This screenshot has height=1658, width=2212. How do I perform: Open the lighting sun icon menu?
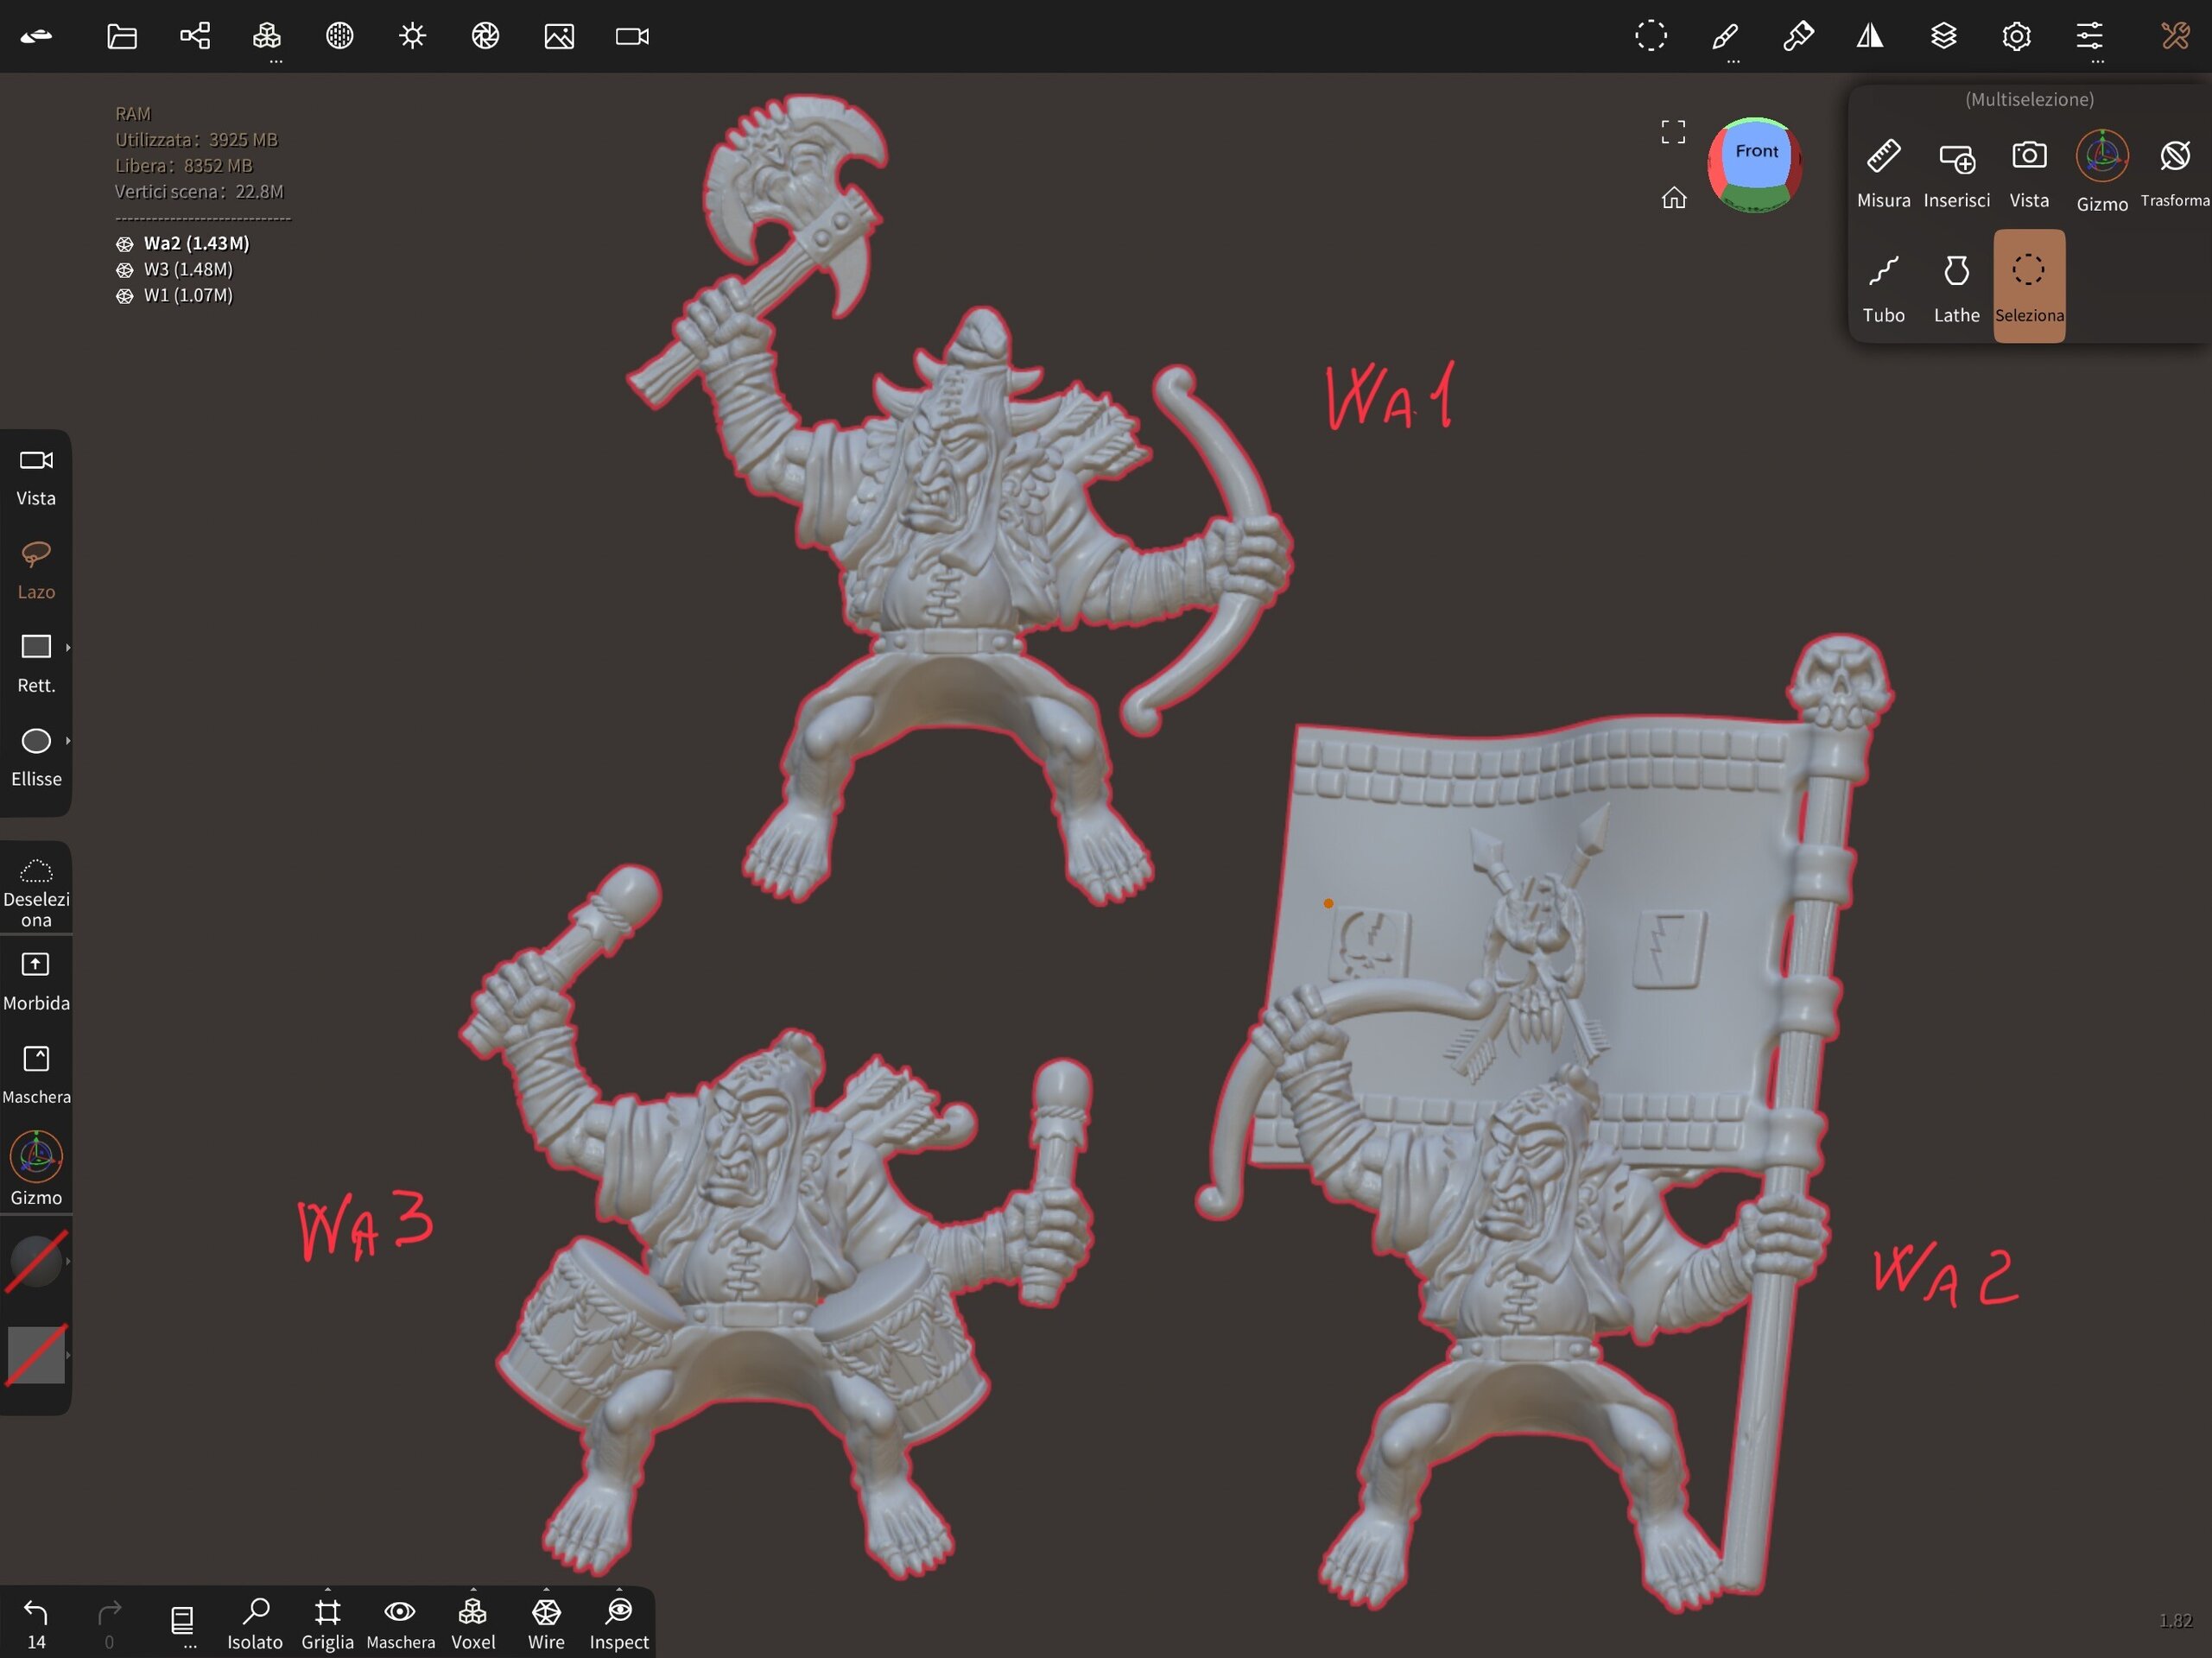point(412,37)
